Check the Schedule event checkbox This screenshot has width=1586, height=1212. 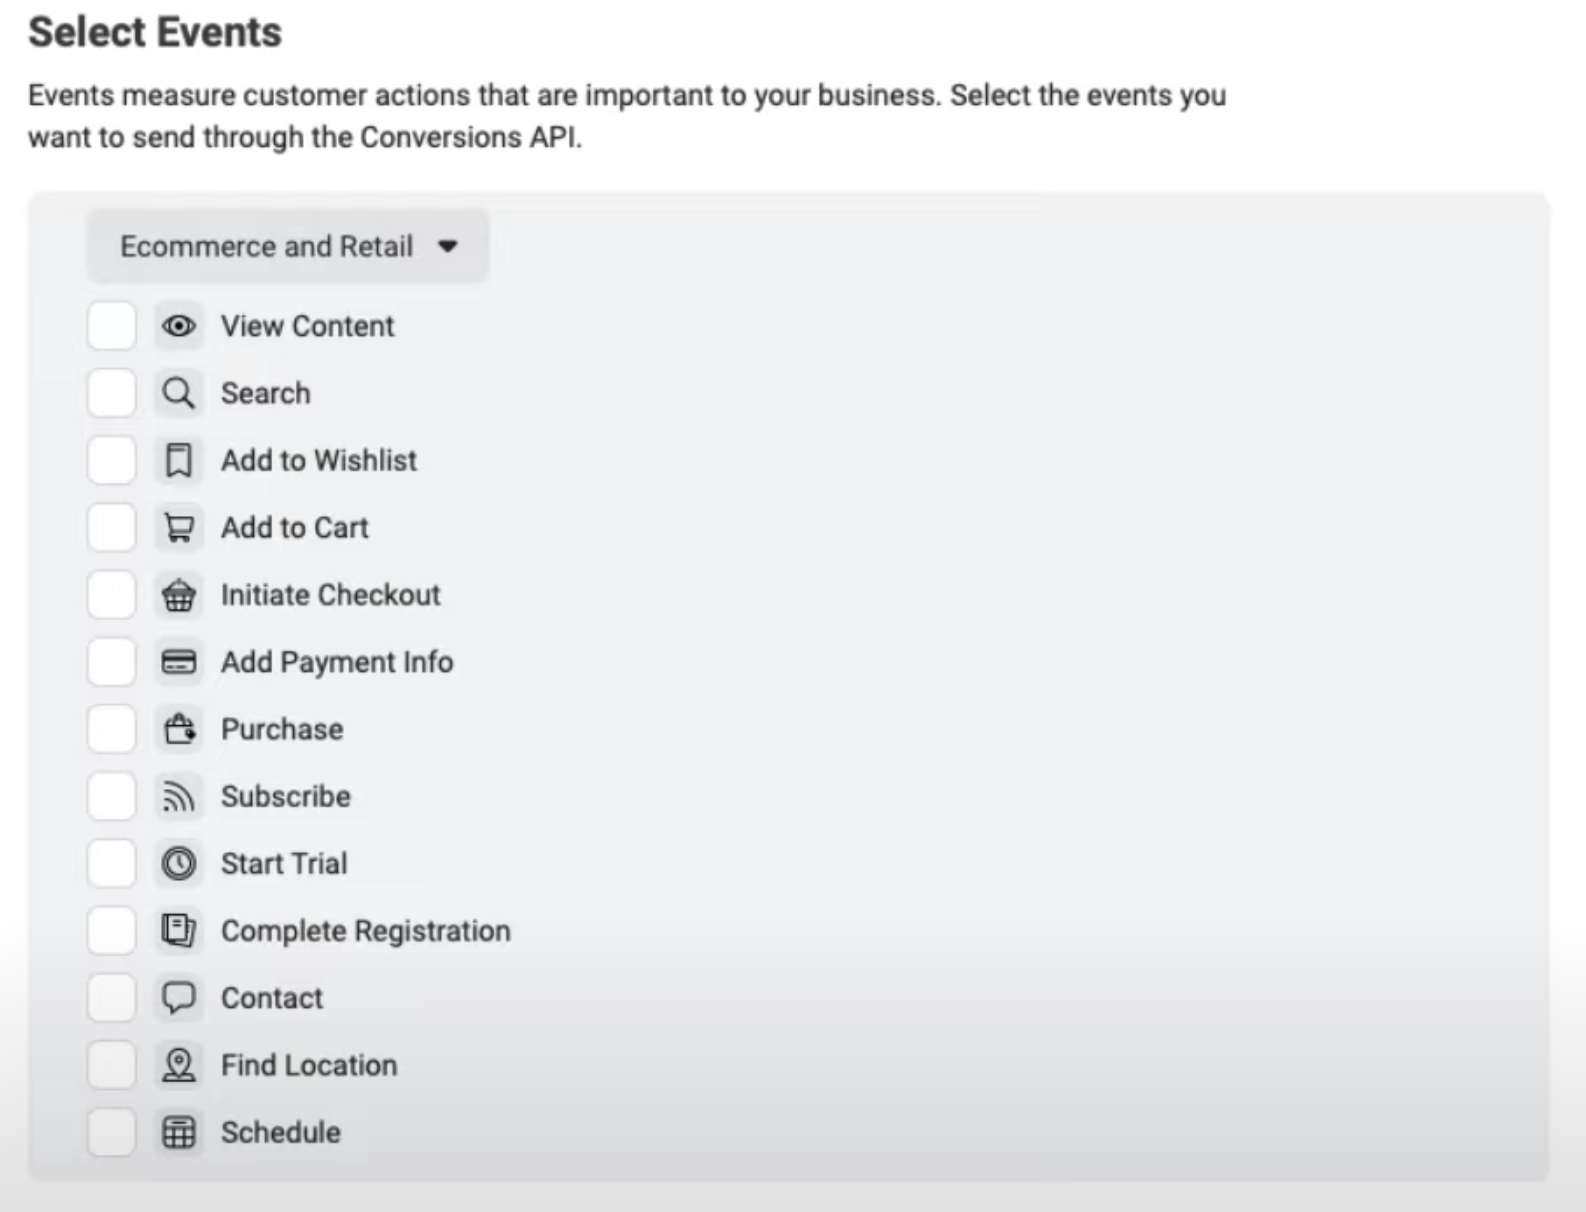point(111,1132)
